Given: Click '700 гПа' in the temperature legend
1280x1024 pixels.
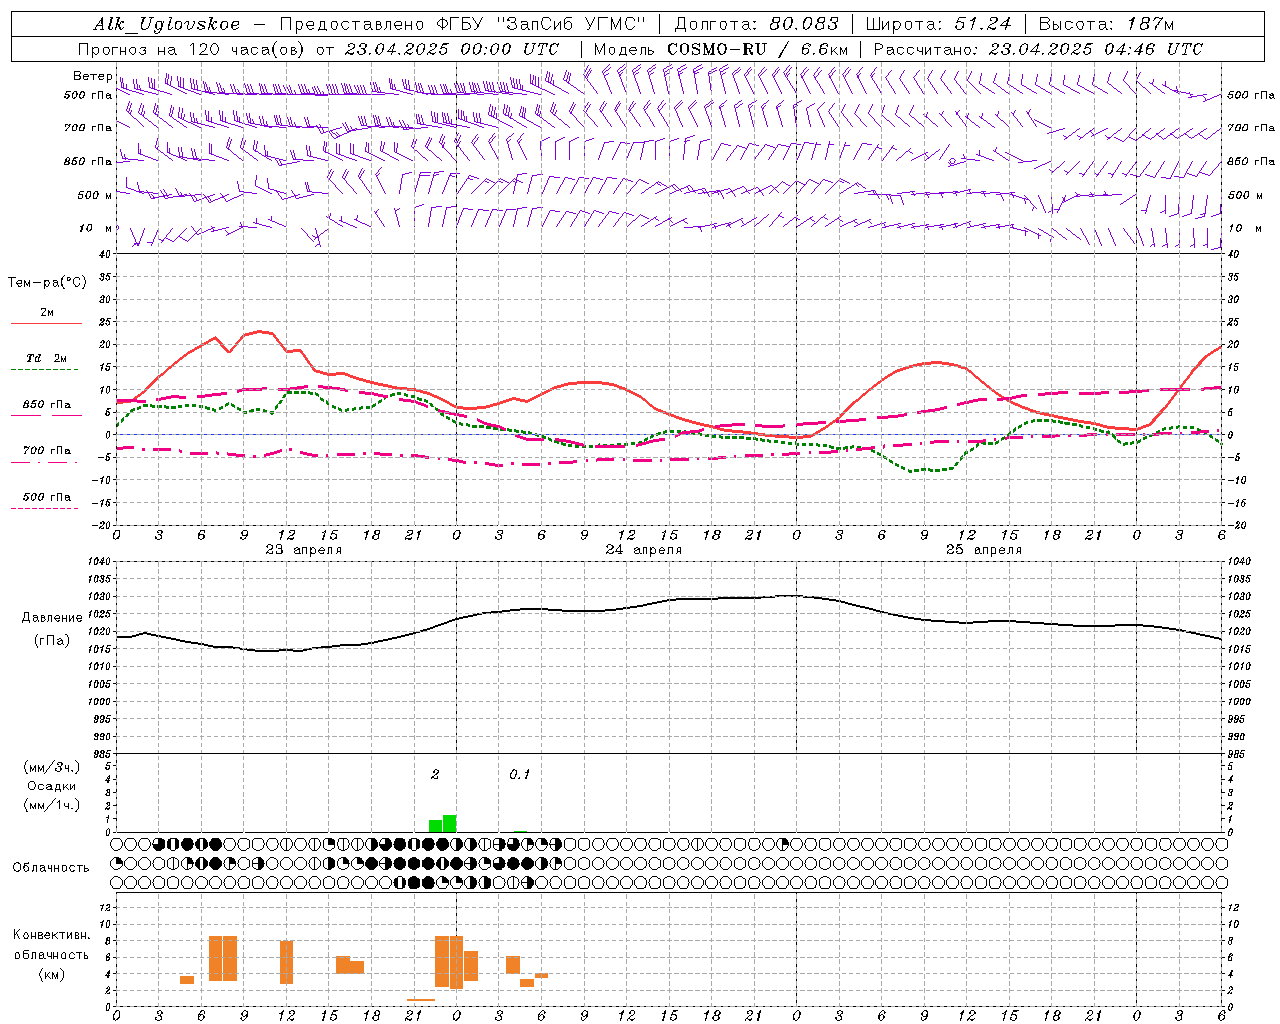Looking at the screenshot, I should (x=47, y=451).
